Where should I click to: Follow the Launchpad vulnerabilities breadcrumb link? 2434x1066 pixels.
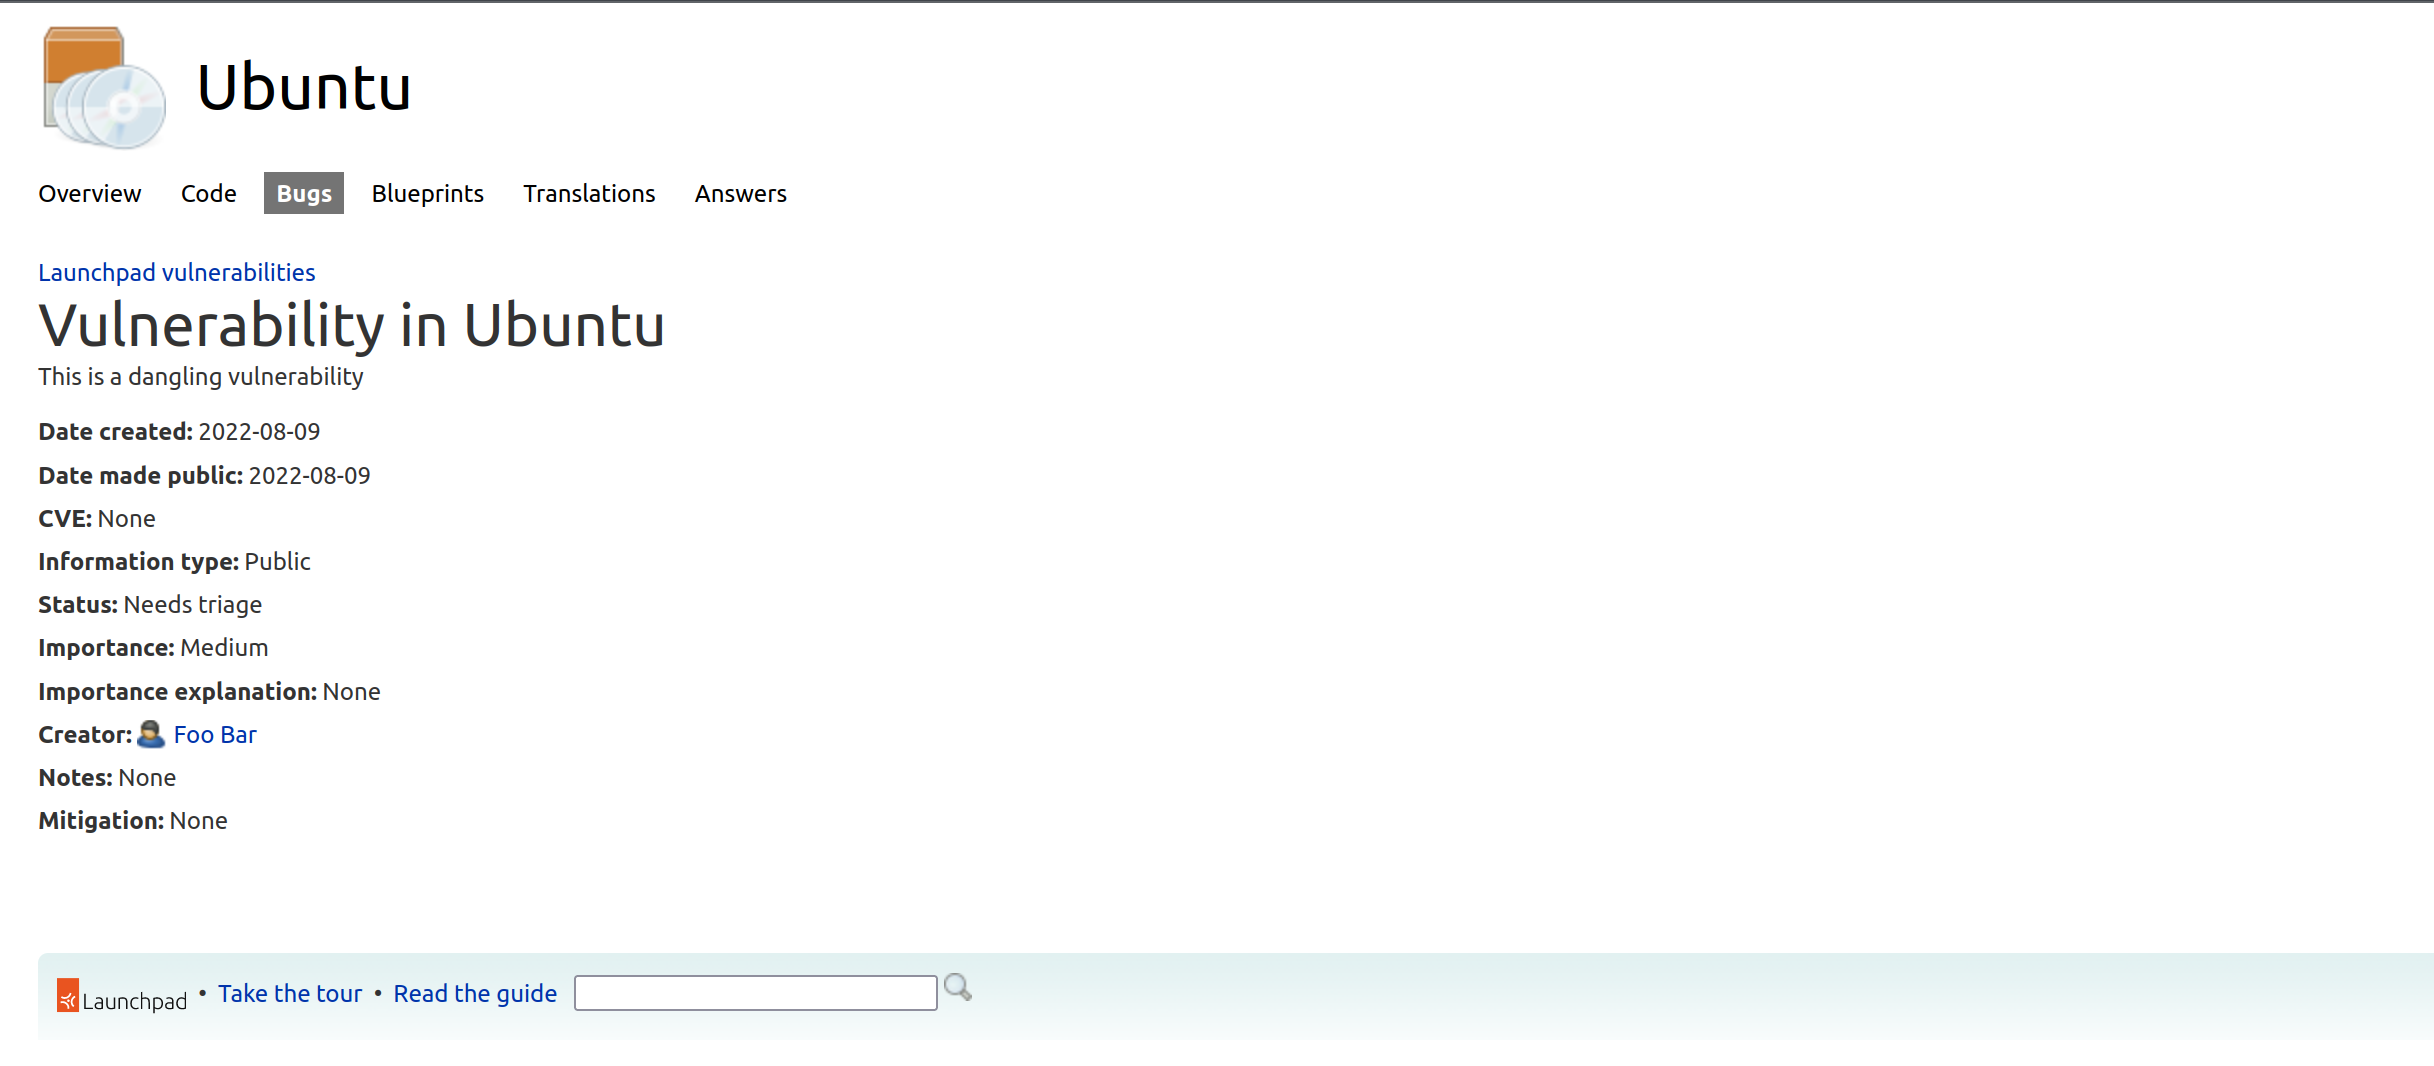pyautogui.click(x=176, y=272)
